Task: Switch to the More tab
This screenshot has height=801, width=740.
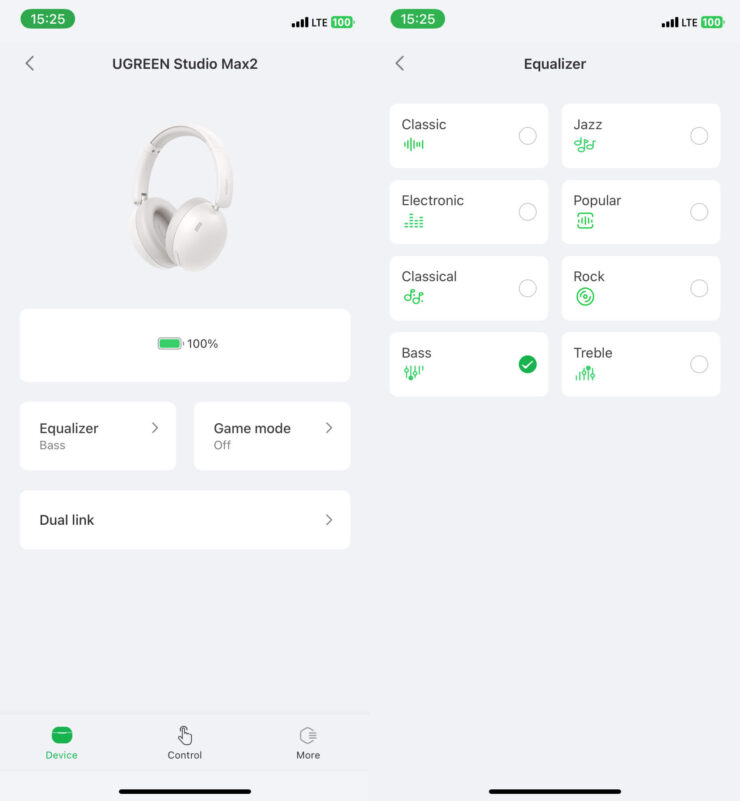Action: point(308,743)
